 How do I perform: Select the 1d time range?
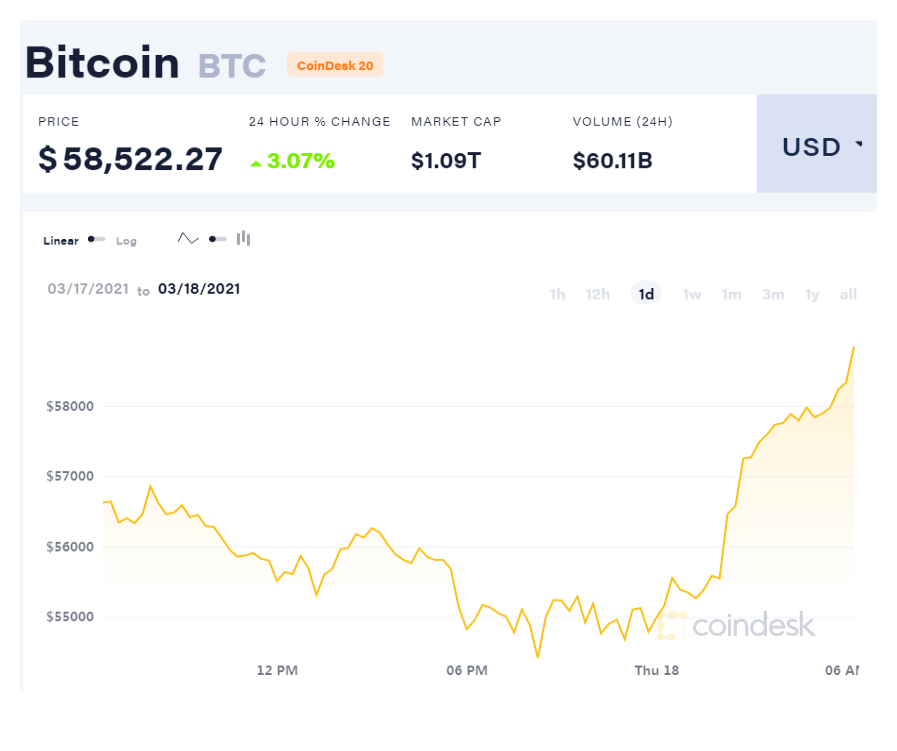click(x=646, y=293)
